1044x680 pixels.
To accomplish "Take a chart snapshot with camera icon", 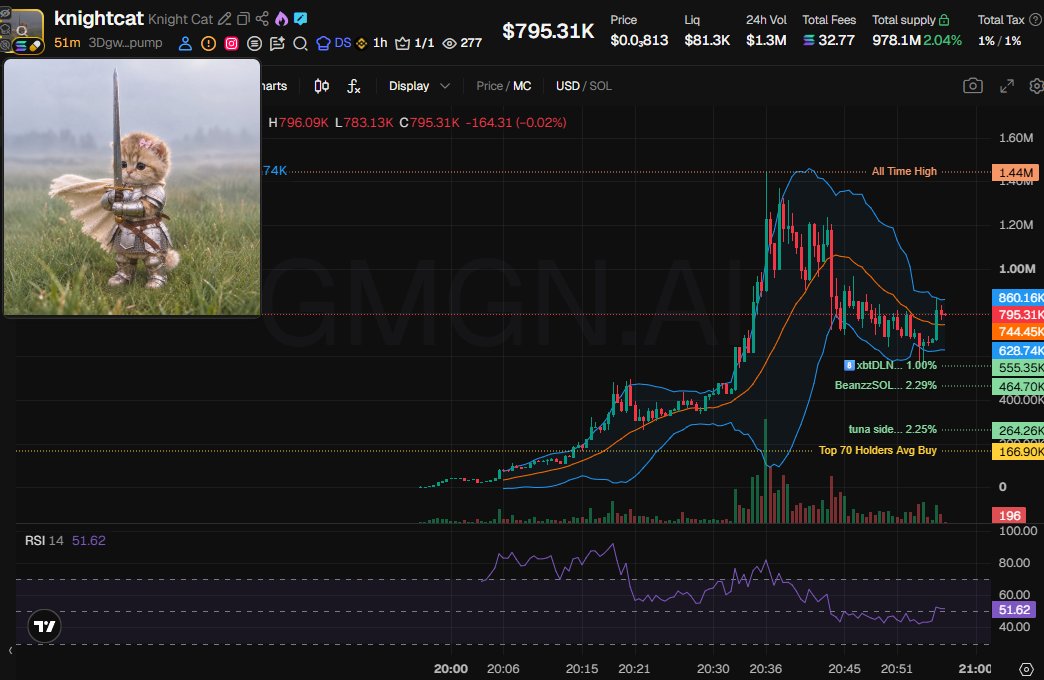I will coord(973,86).
